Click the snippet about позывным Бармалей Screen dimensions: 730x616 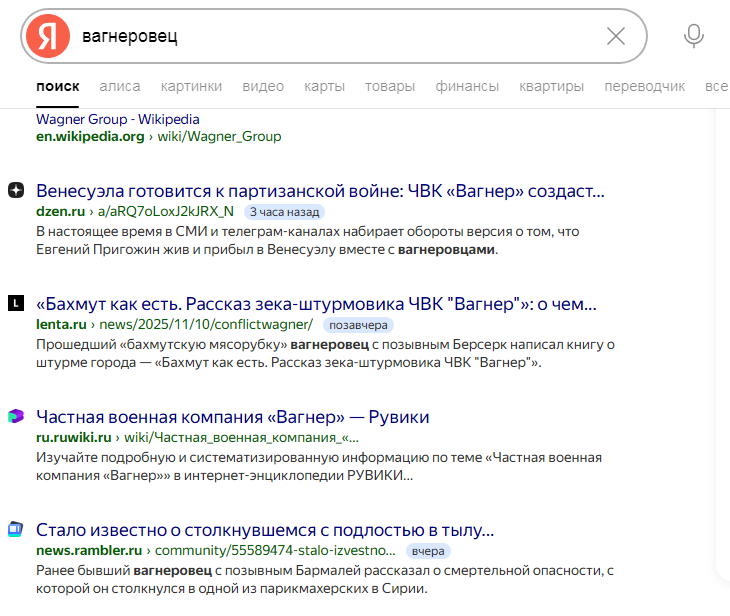pyautogui.click(x=325, y=580)
